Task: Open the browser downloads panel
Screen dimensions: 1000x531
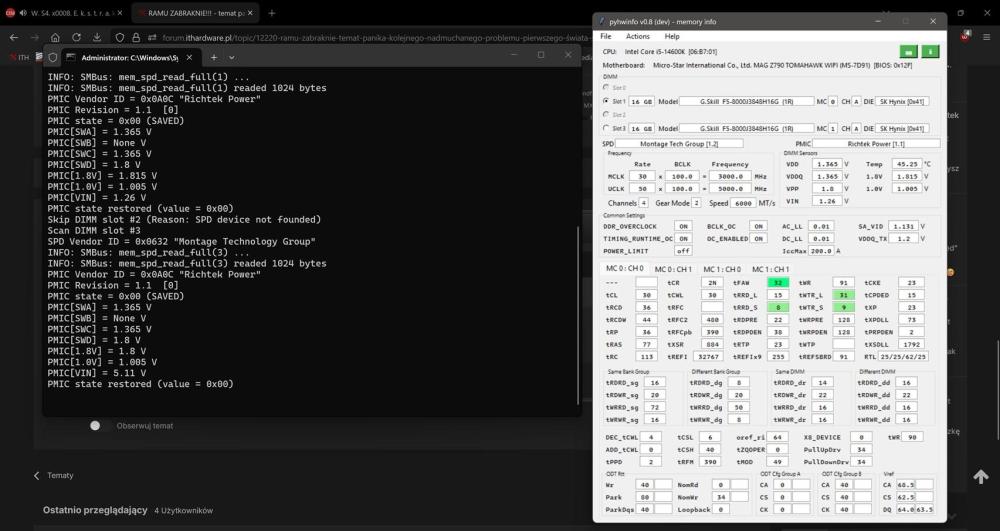Action: point(96,38)
